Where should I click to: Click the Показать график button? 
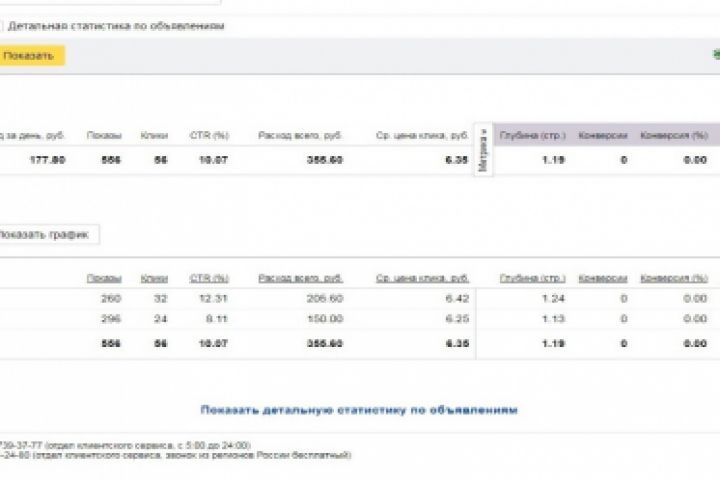[48, 234]
